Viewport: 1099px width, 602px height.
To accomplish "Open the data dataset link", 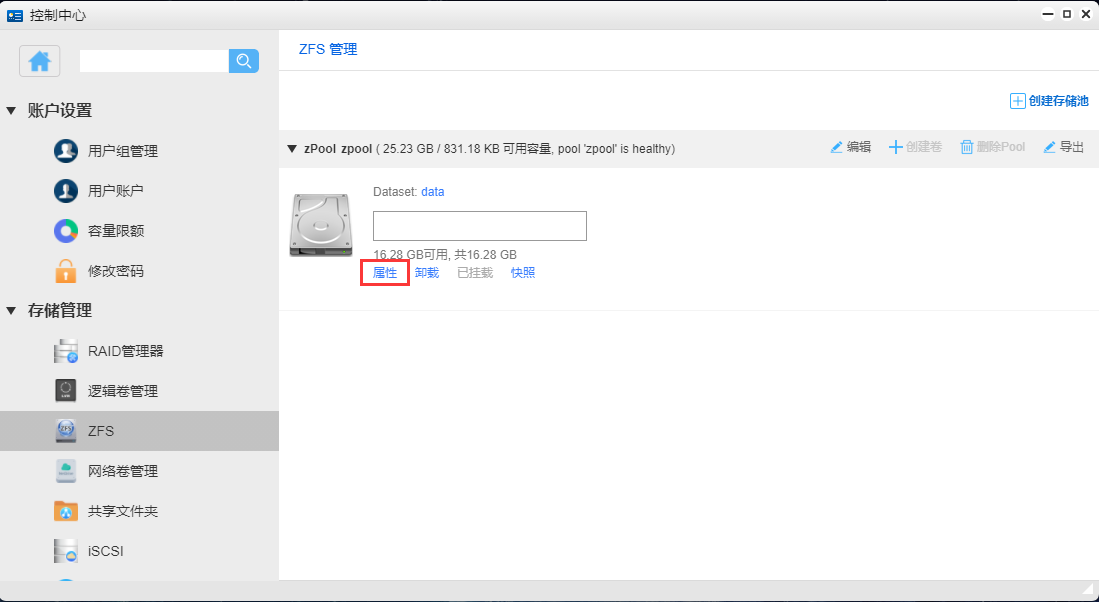I will [432, 191].
